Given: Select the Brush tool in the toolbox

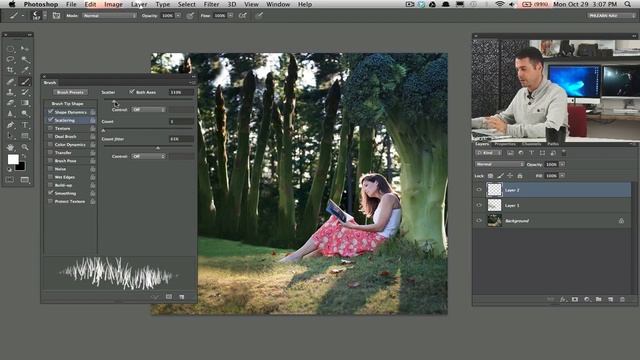Looking at the screenshot, I should coord(25,82).
